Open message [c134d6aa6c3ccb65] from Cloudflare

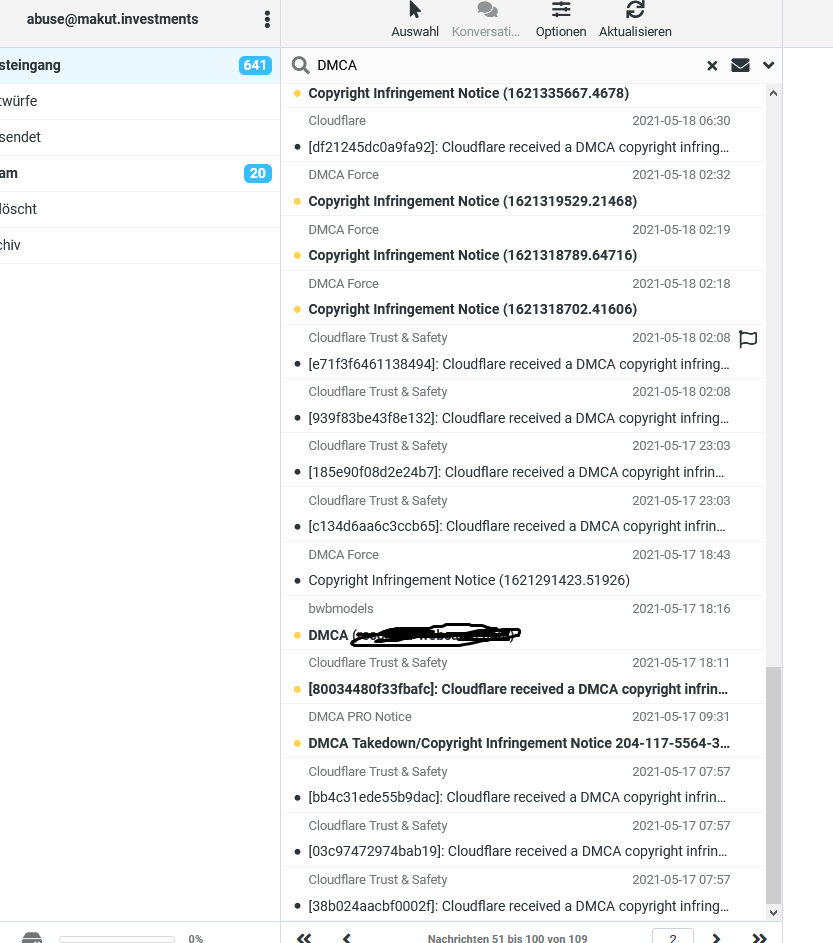523,514
